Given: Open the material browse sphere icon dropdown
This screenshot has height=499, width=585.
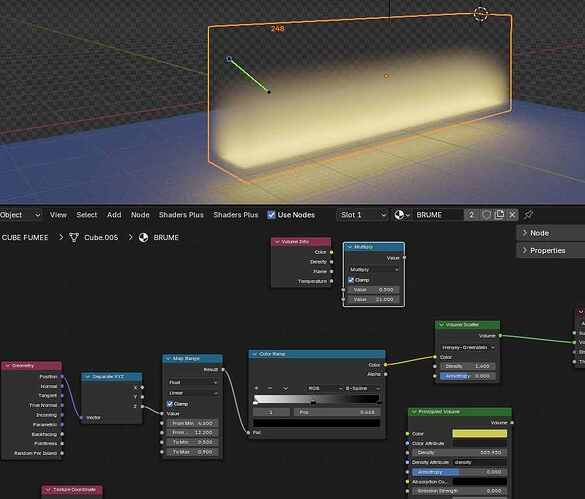Looking at the screenshot, I should click(x=402, y=215).
